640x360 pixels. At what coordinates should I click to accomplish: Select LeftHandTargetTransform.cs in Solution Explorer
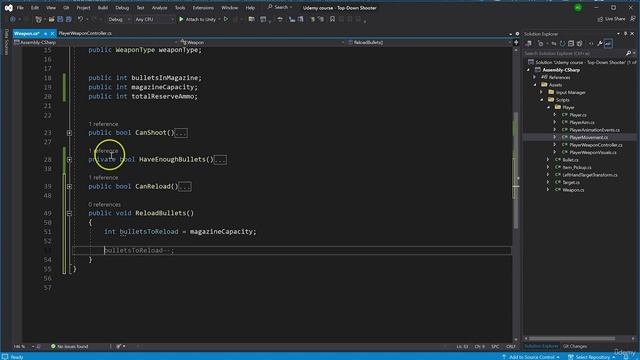click(590, 175)
